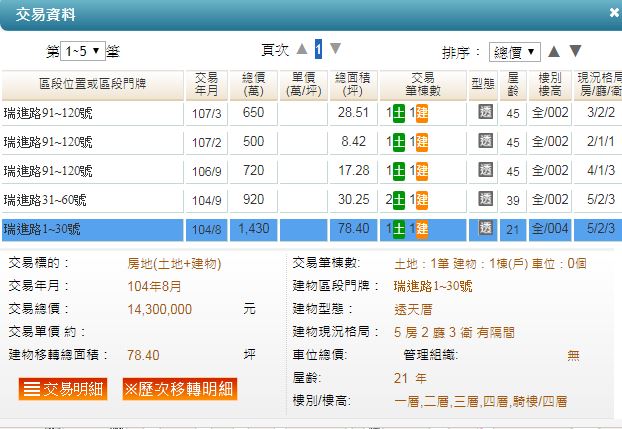Click green 土 icon in 107/2 row
The height and width of the screenshot is (429, 622).
coord(399,142)
